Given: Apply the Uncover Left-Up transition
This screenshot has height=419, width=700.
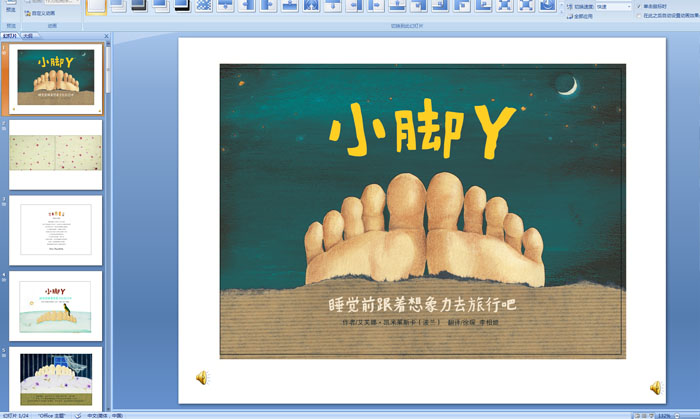Looking at the screenshot, I should point(440,5).
